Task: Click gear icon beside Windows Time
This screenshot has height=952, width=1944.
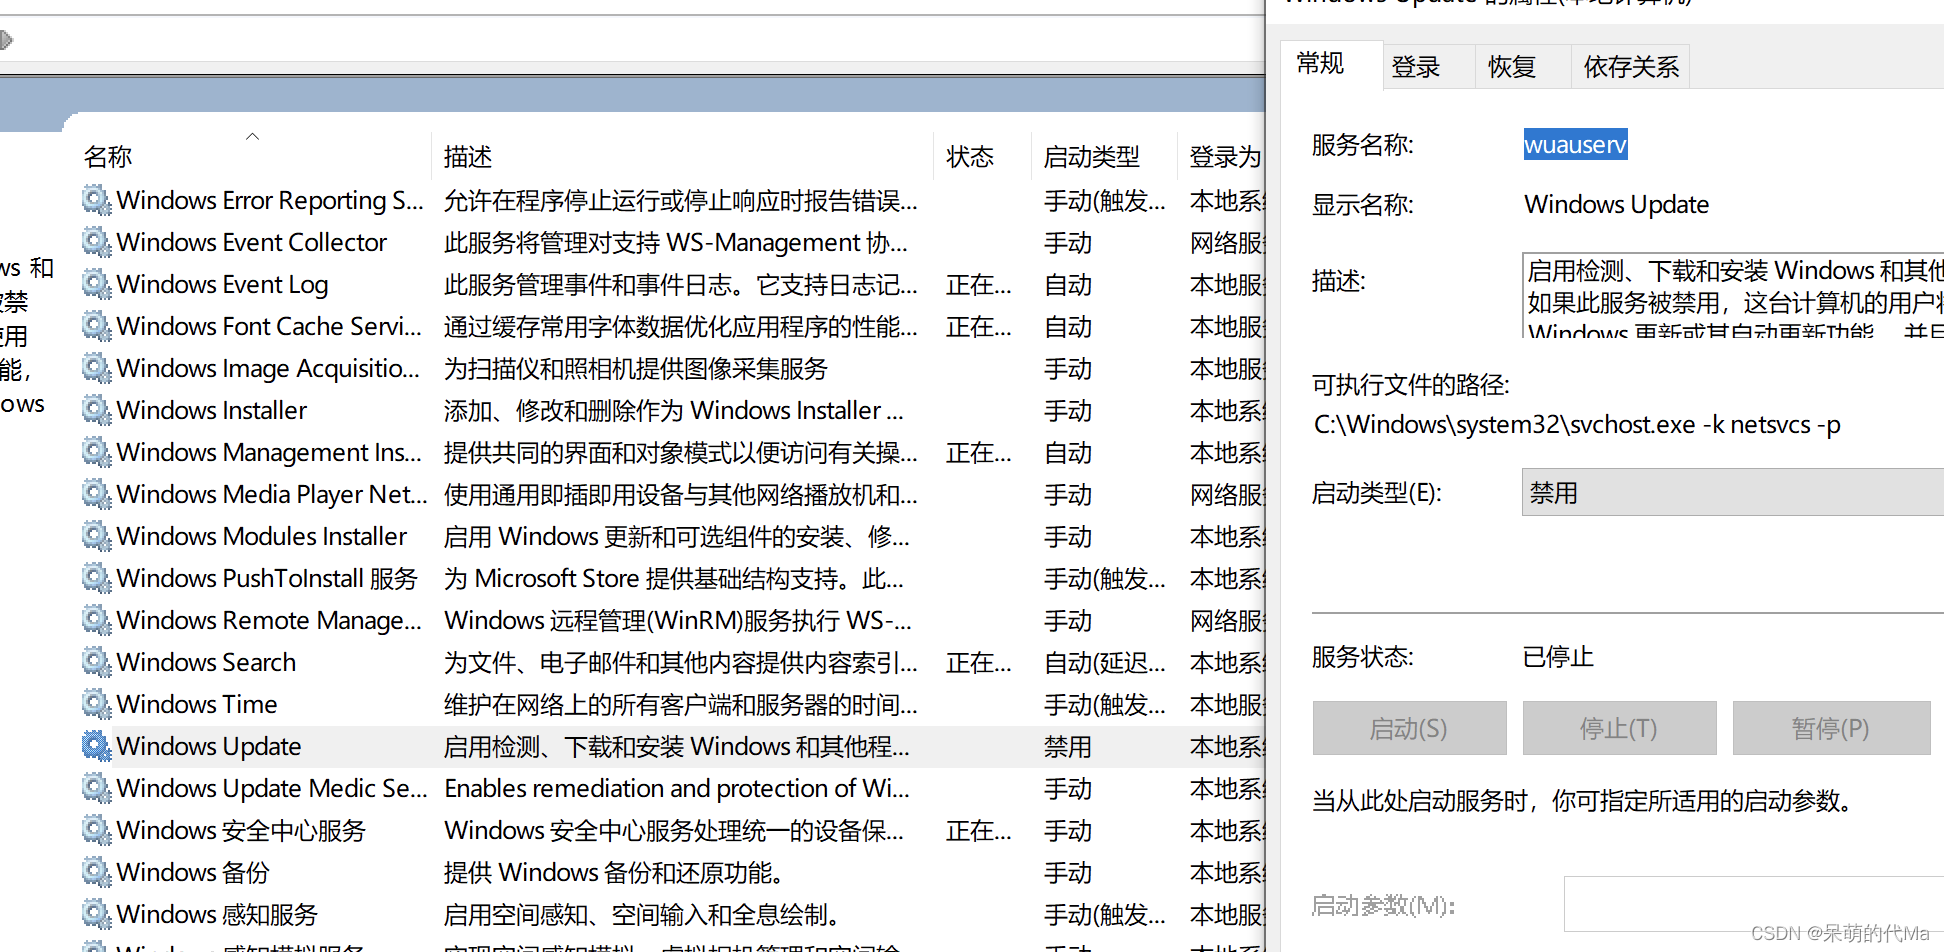Action: click(x=96, y=704)
